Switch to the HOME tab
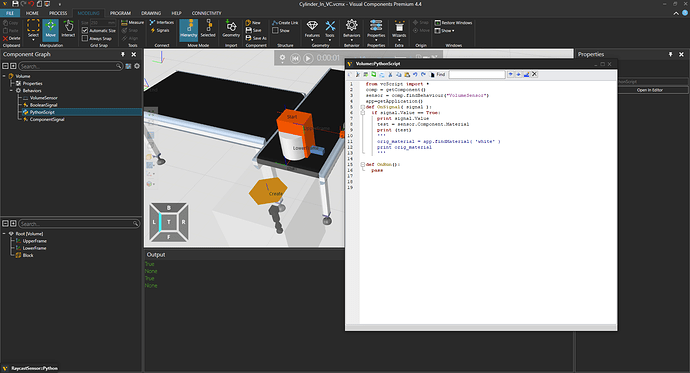The image size is (690, 373). [32, 13]
